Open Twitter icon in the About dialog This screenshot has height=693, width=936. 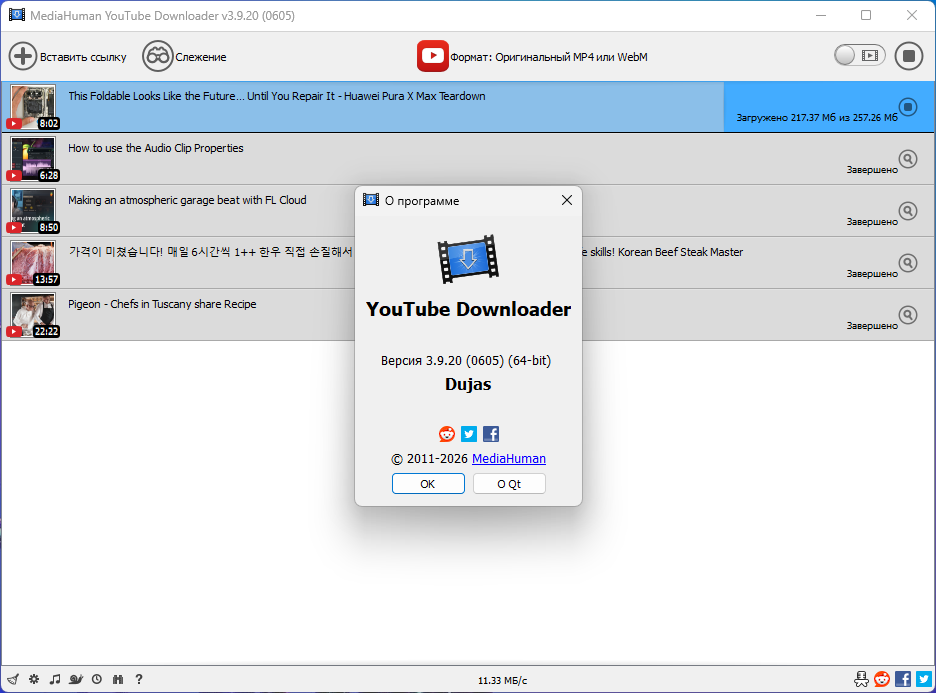(x=469, y=434)
